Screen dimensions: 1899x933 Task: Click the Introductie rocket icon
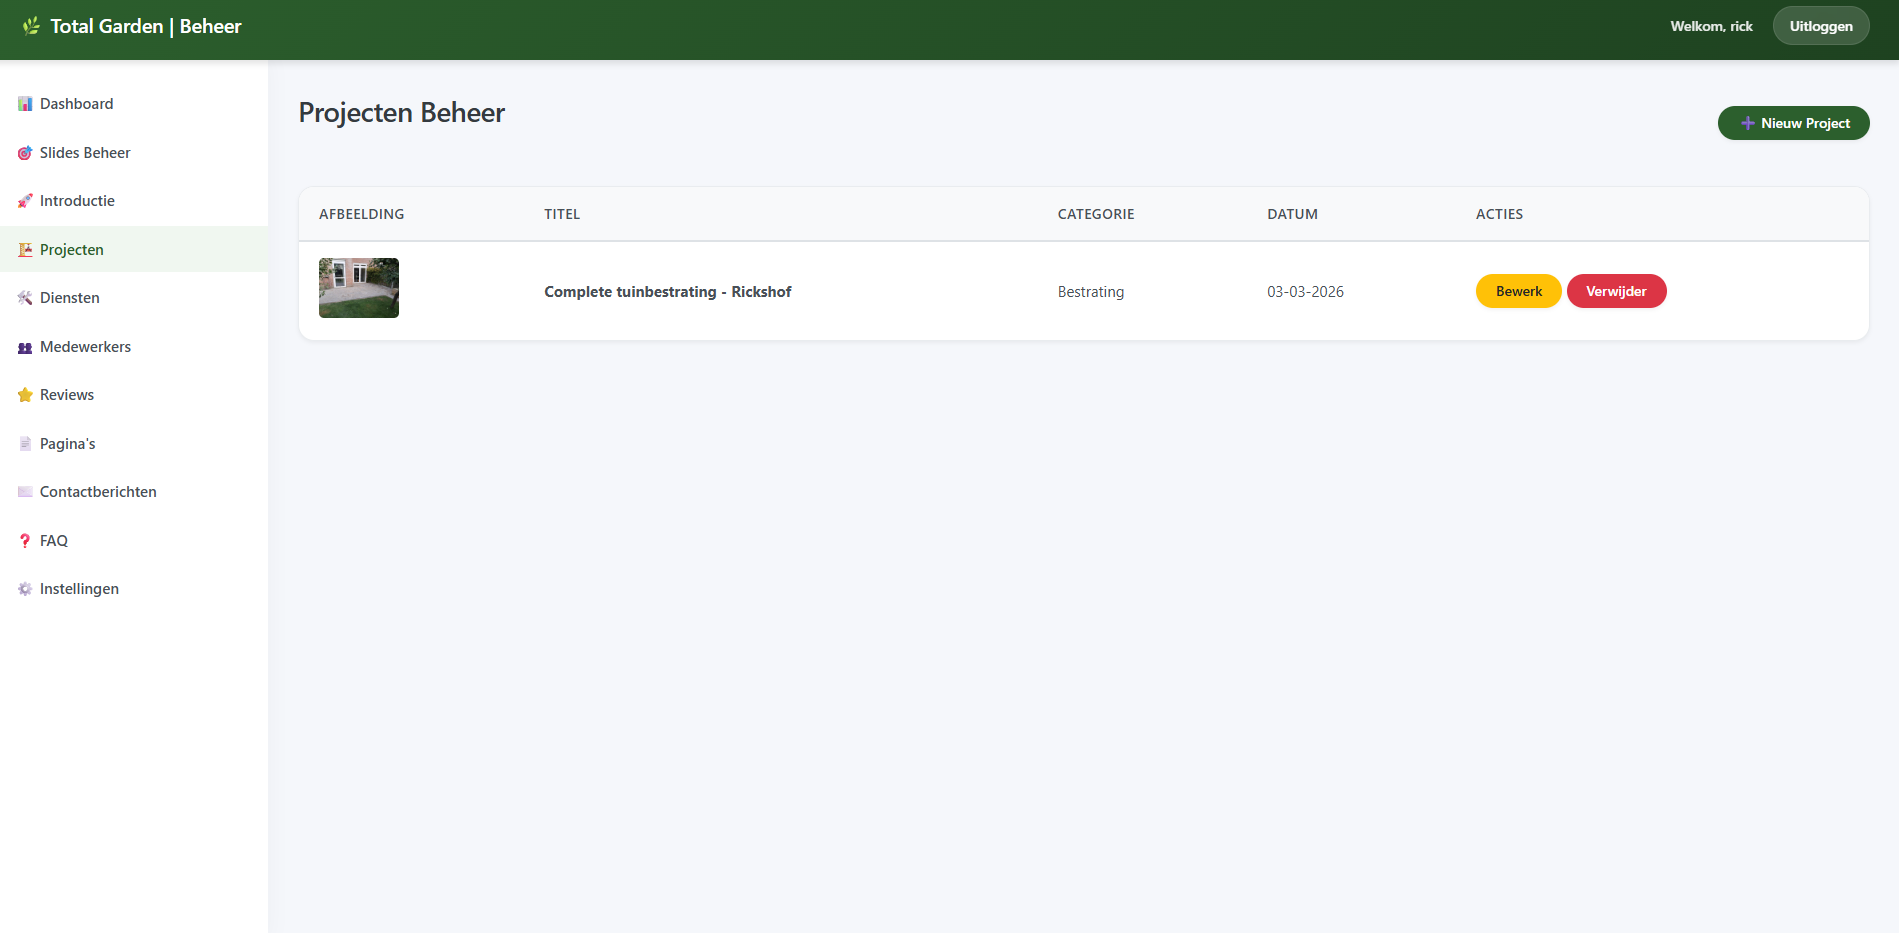coord(25,201)
